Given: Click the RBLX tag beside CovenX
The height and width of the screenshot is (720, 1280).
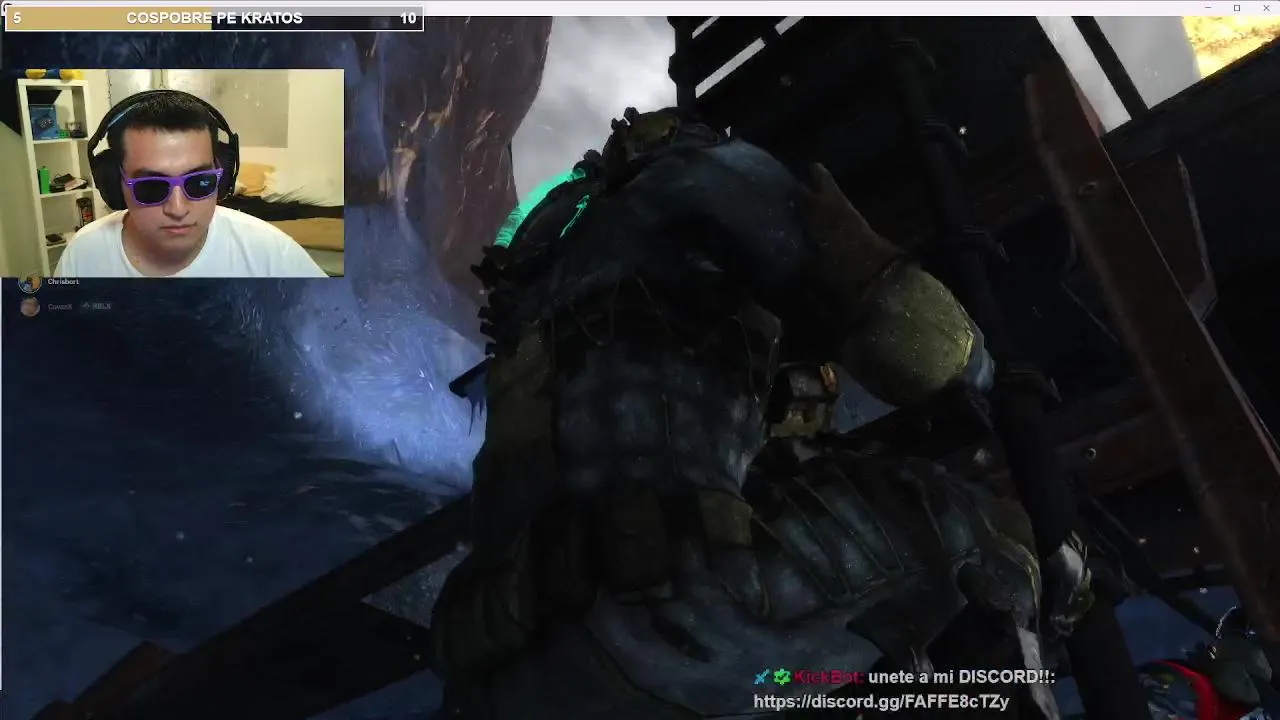Looking at the screenshot, I should pos(98,306).
